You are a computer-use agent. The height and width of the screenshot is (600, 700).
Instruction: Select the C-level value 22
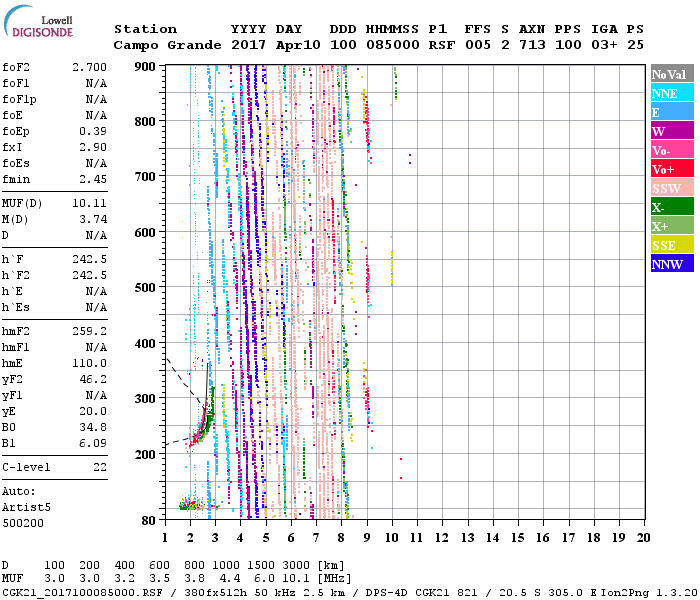(100, 467)
